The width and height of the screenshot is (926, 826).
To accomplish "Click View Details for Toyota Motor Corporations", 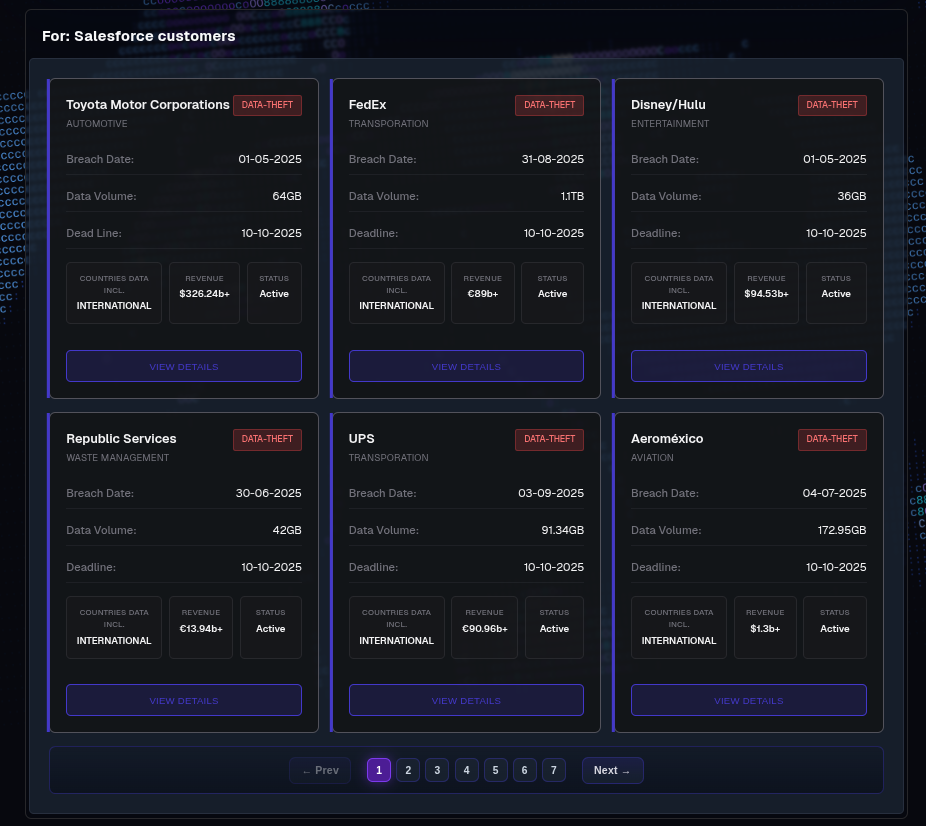I will pos(184,366).
